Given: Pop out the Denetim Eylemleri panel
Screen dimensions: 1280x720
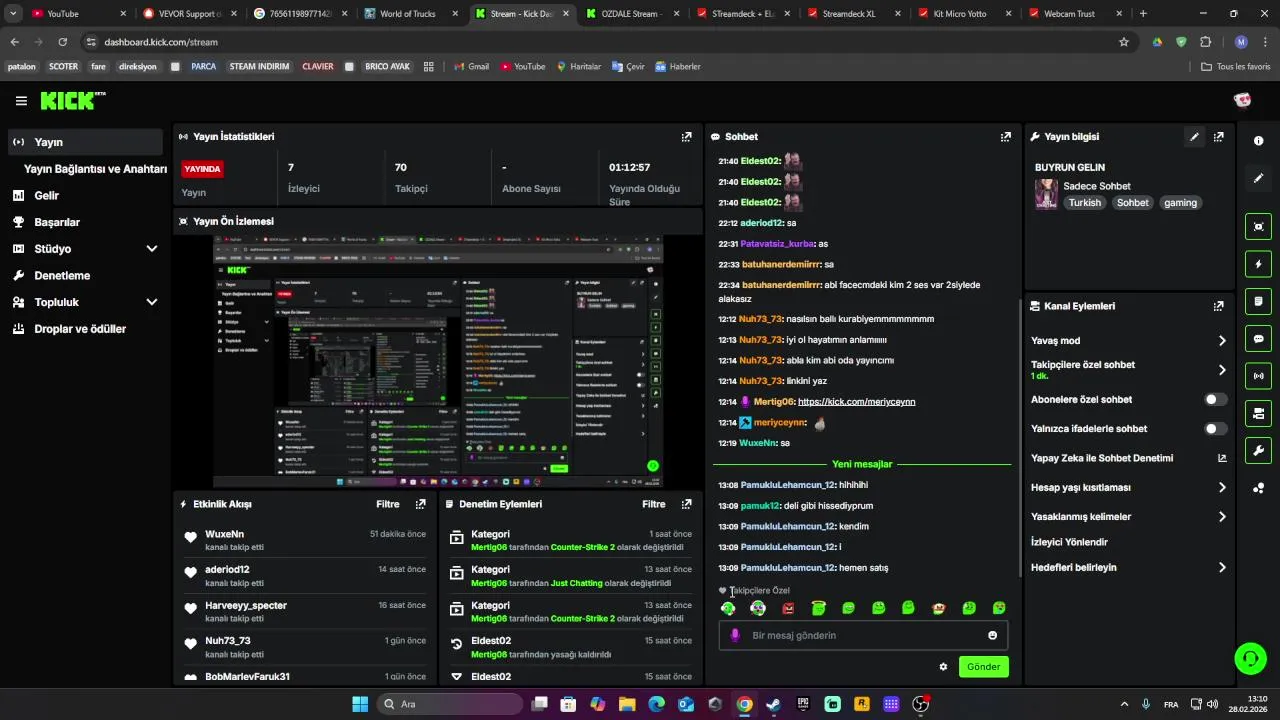Looking at the screenshot, I should (686, 504).
